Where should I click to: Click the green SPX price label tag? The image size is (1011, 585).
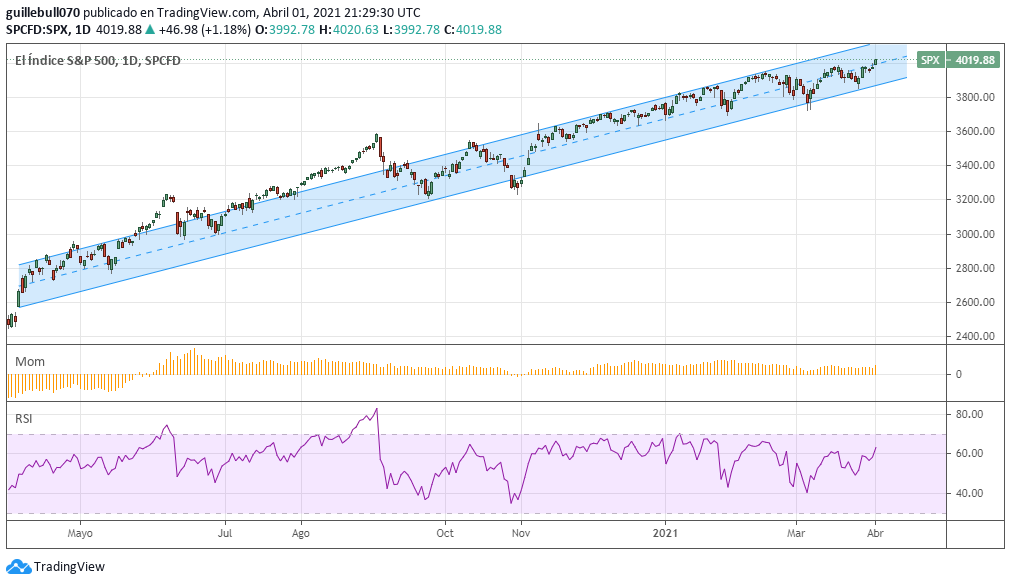click(930, 60)
